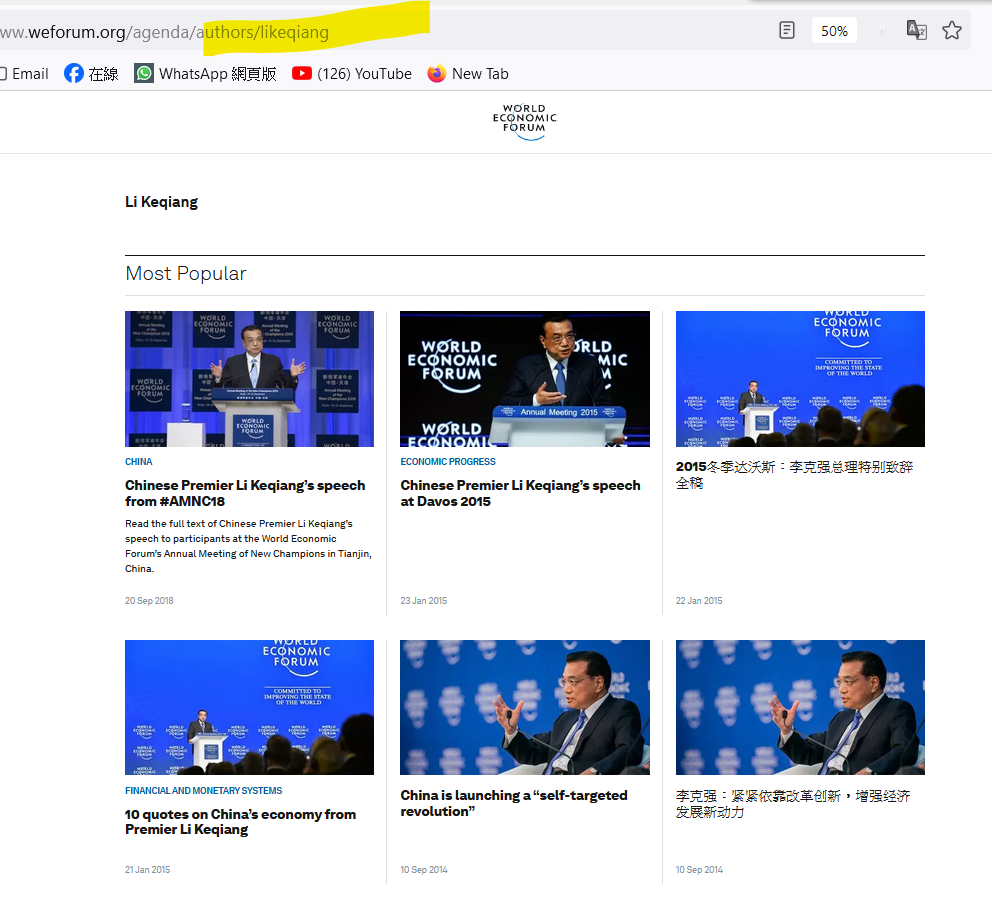The height and width of the screenshot is (897, 992).
Task: Open article 李克强：紧紧依靠改革创新，增强经济发展新动力
Action: (793, 803)
